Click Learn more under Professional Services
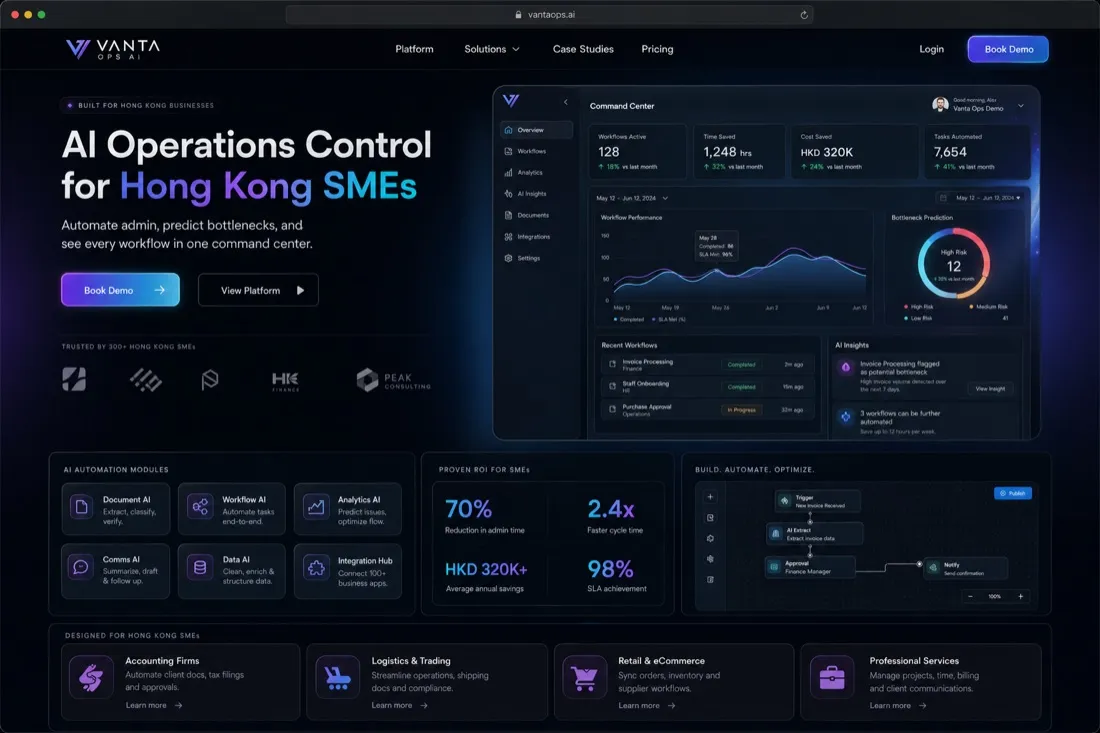The height and width of the screenshot is (733, 1100). (x=898, y=706)
